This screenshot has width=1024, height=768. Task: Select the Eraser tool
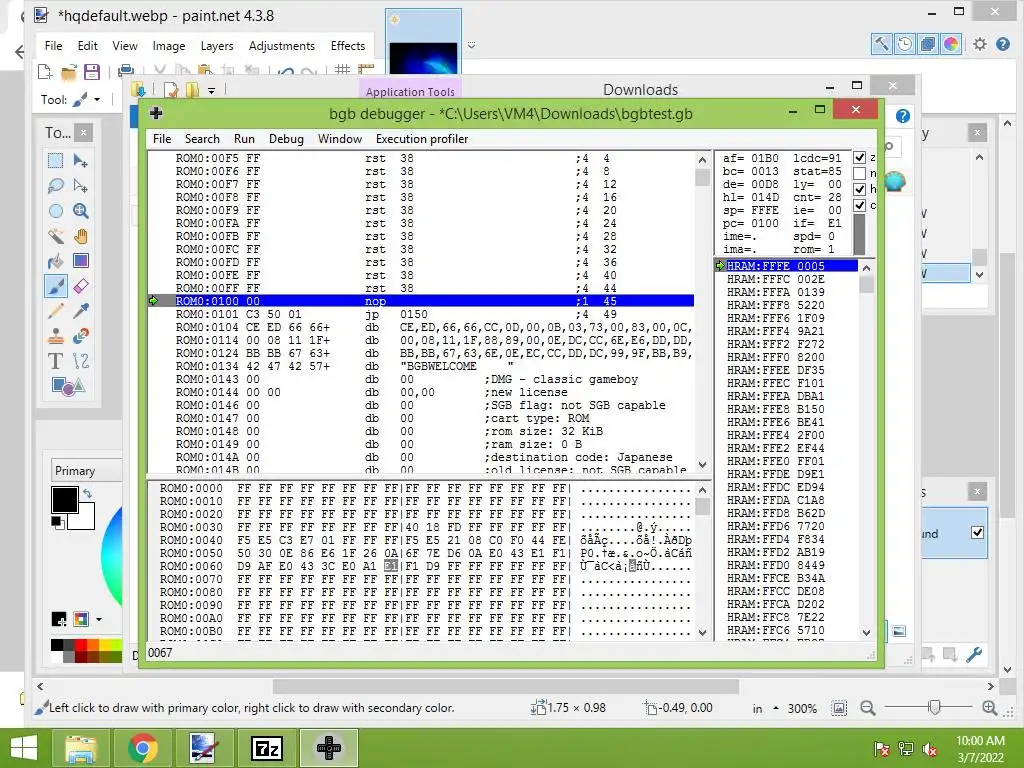(81, 286)
